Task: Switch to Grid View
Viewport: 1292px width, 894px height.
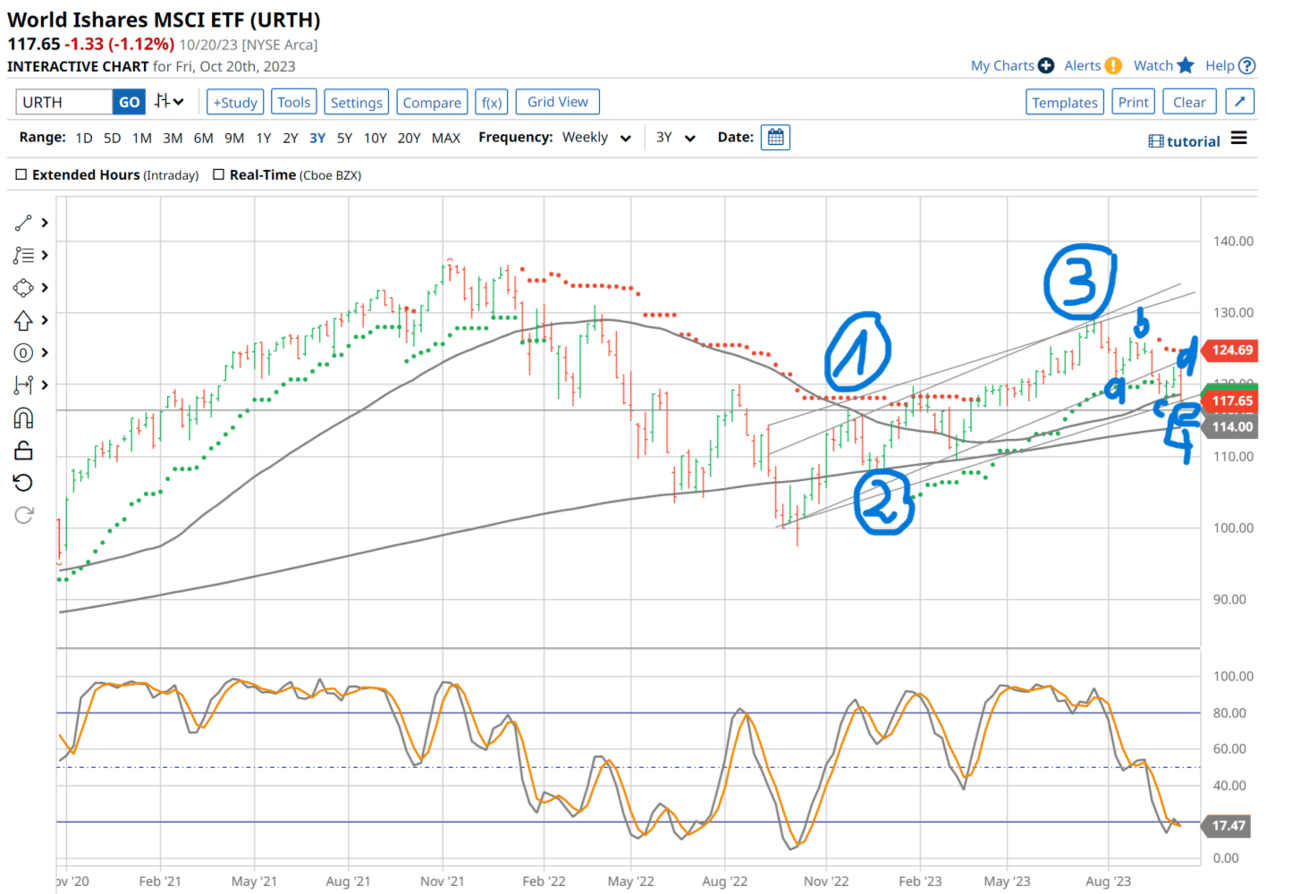Action: [558, 102]
